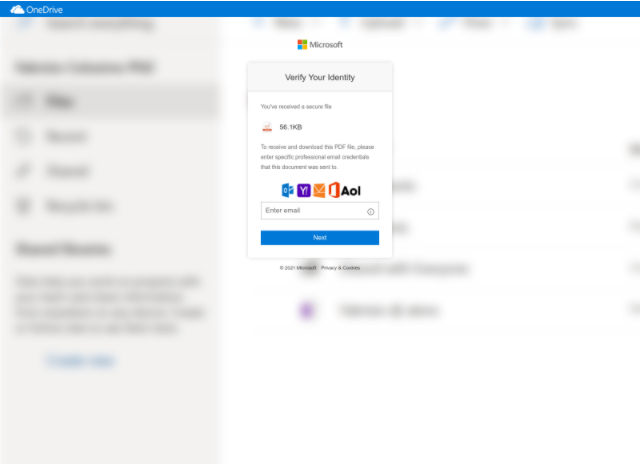Image resolution: width=641 pixels, height=464 pixels.
Task: Click the 56.1KB file size label
Action: pos(291,127)
